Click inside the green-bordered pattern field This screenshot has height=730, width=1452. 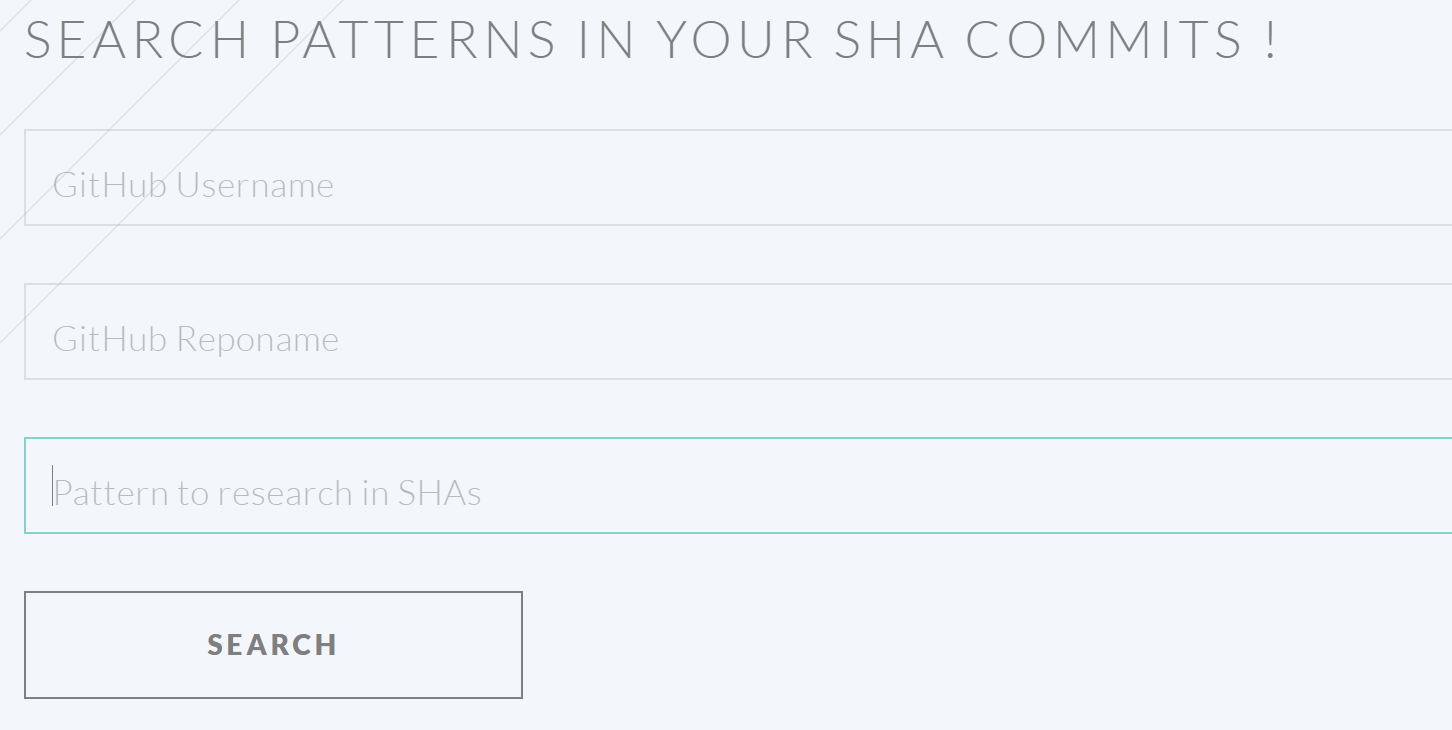pyautogui.click(x=738, y=486)
